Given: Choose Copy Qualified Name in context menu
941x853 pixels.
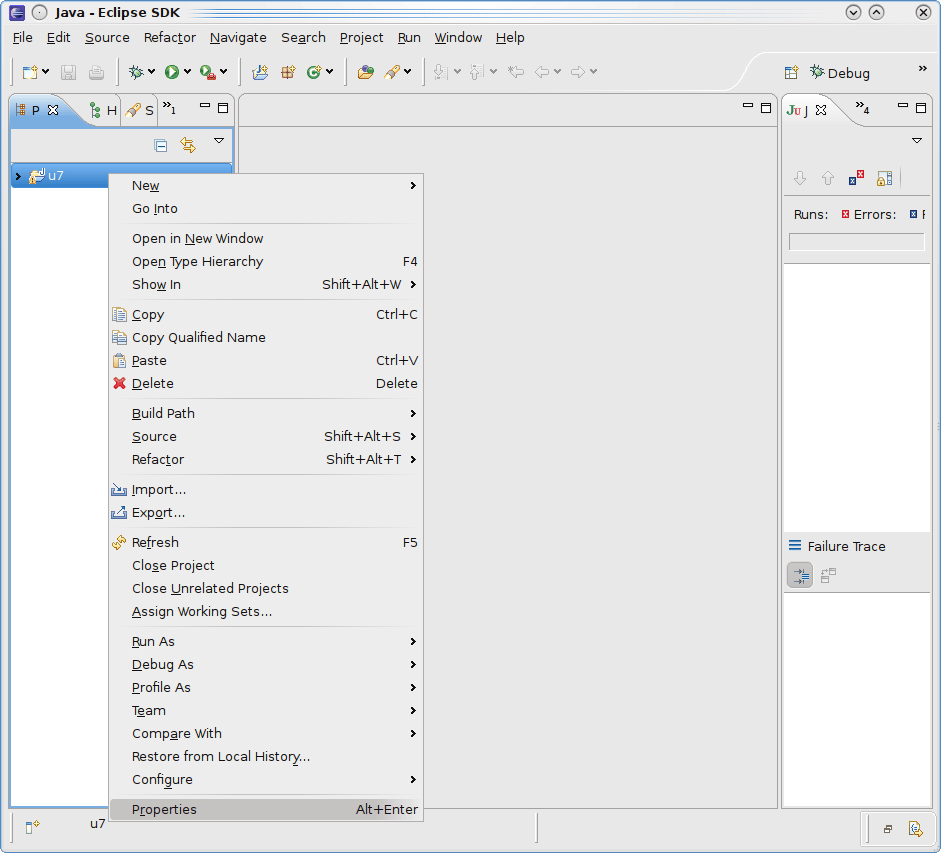Looking at the screenshot, I should coord(266,337).
